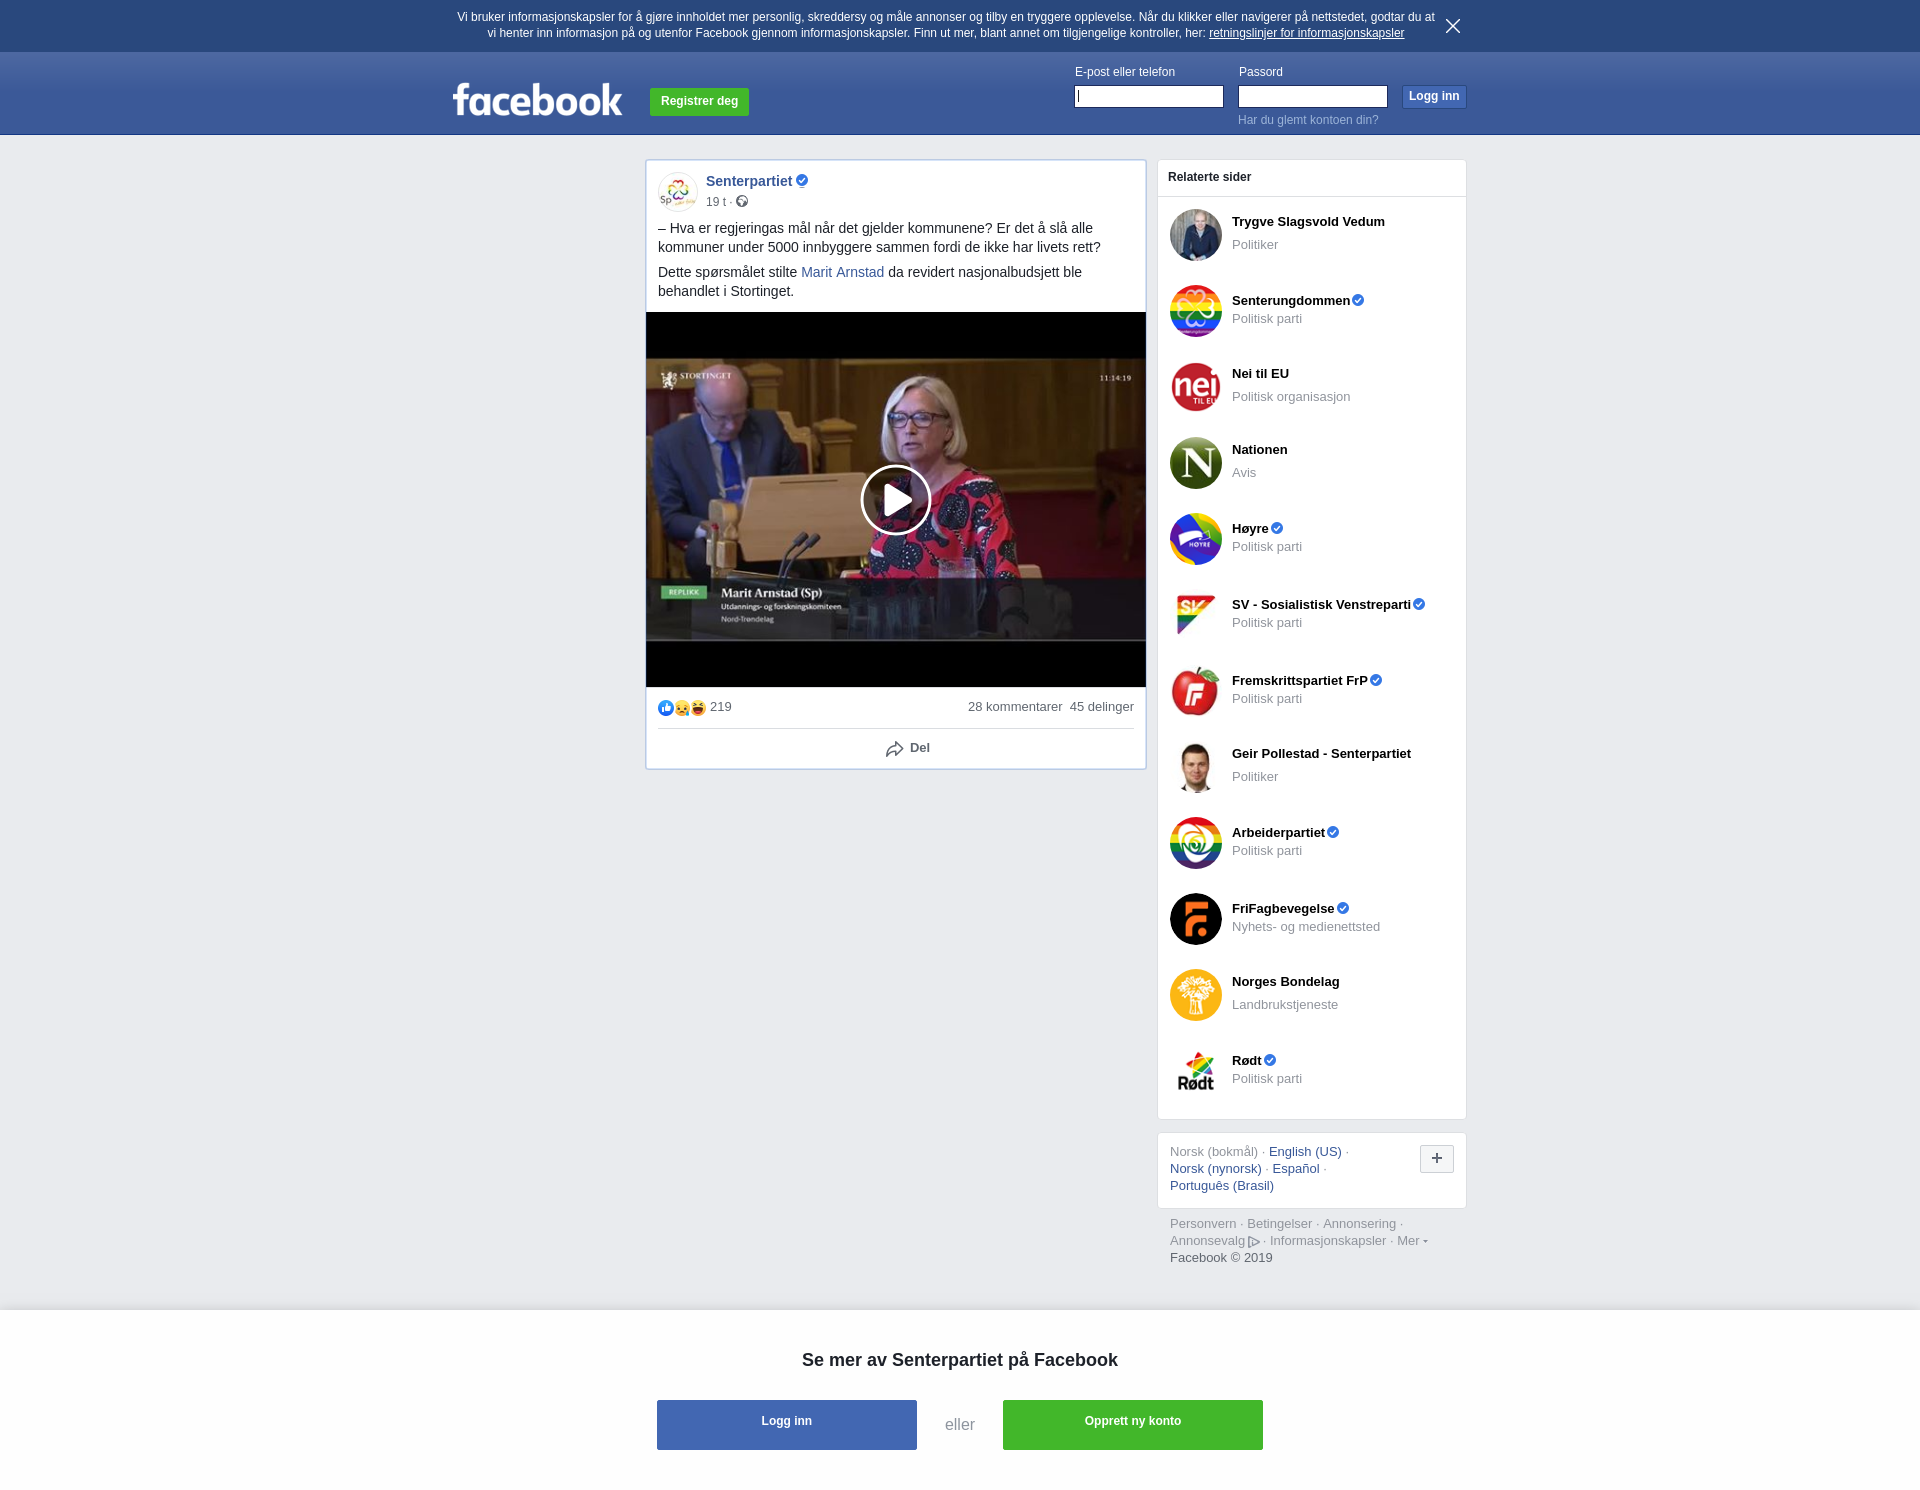Viewport: 1920px width, 1490px height.
Task: Switch language to Português (Brasil)
Action: pyautogui.click(x=1222, y=1186)
